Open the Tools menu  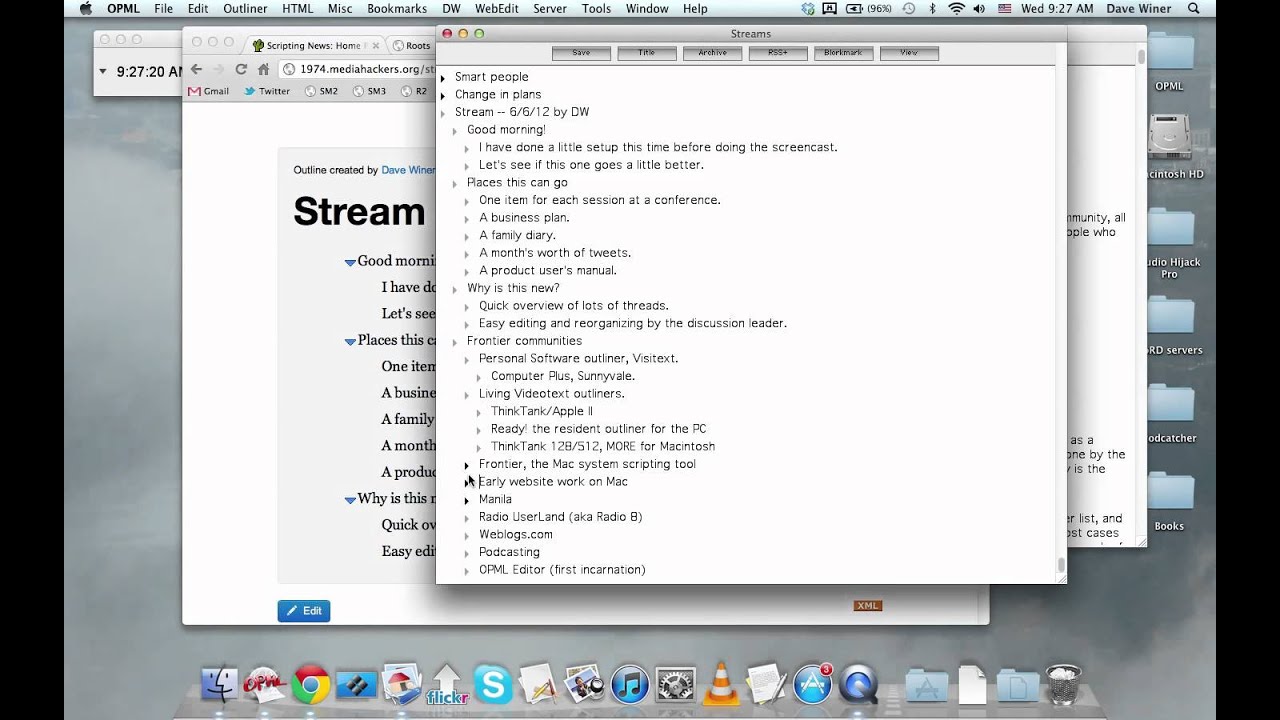[596, 9]
